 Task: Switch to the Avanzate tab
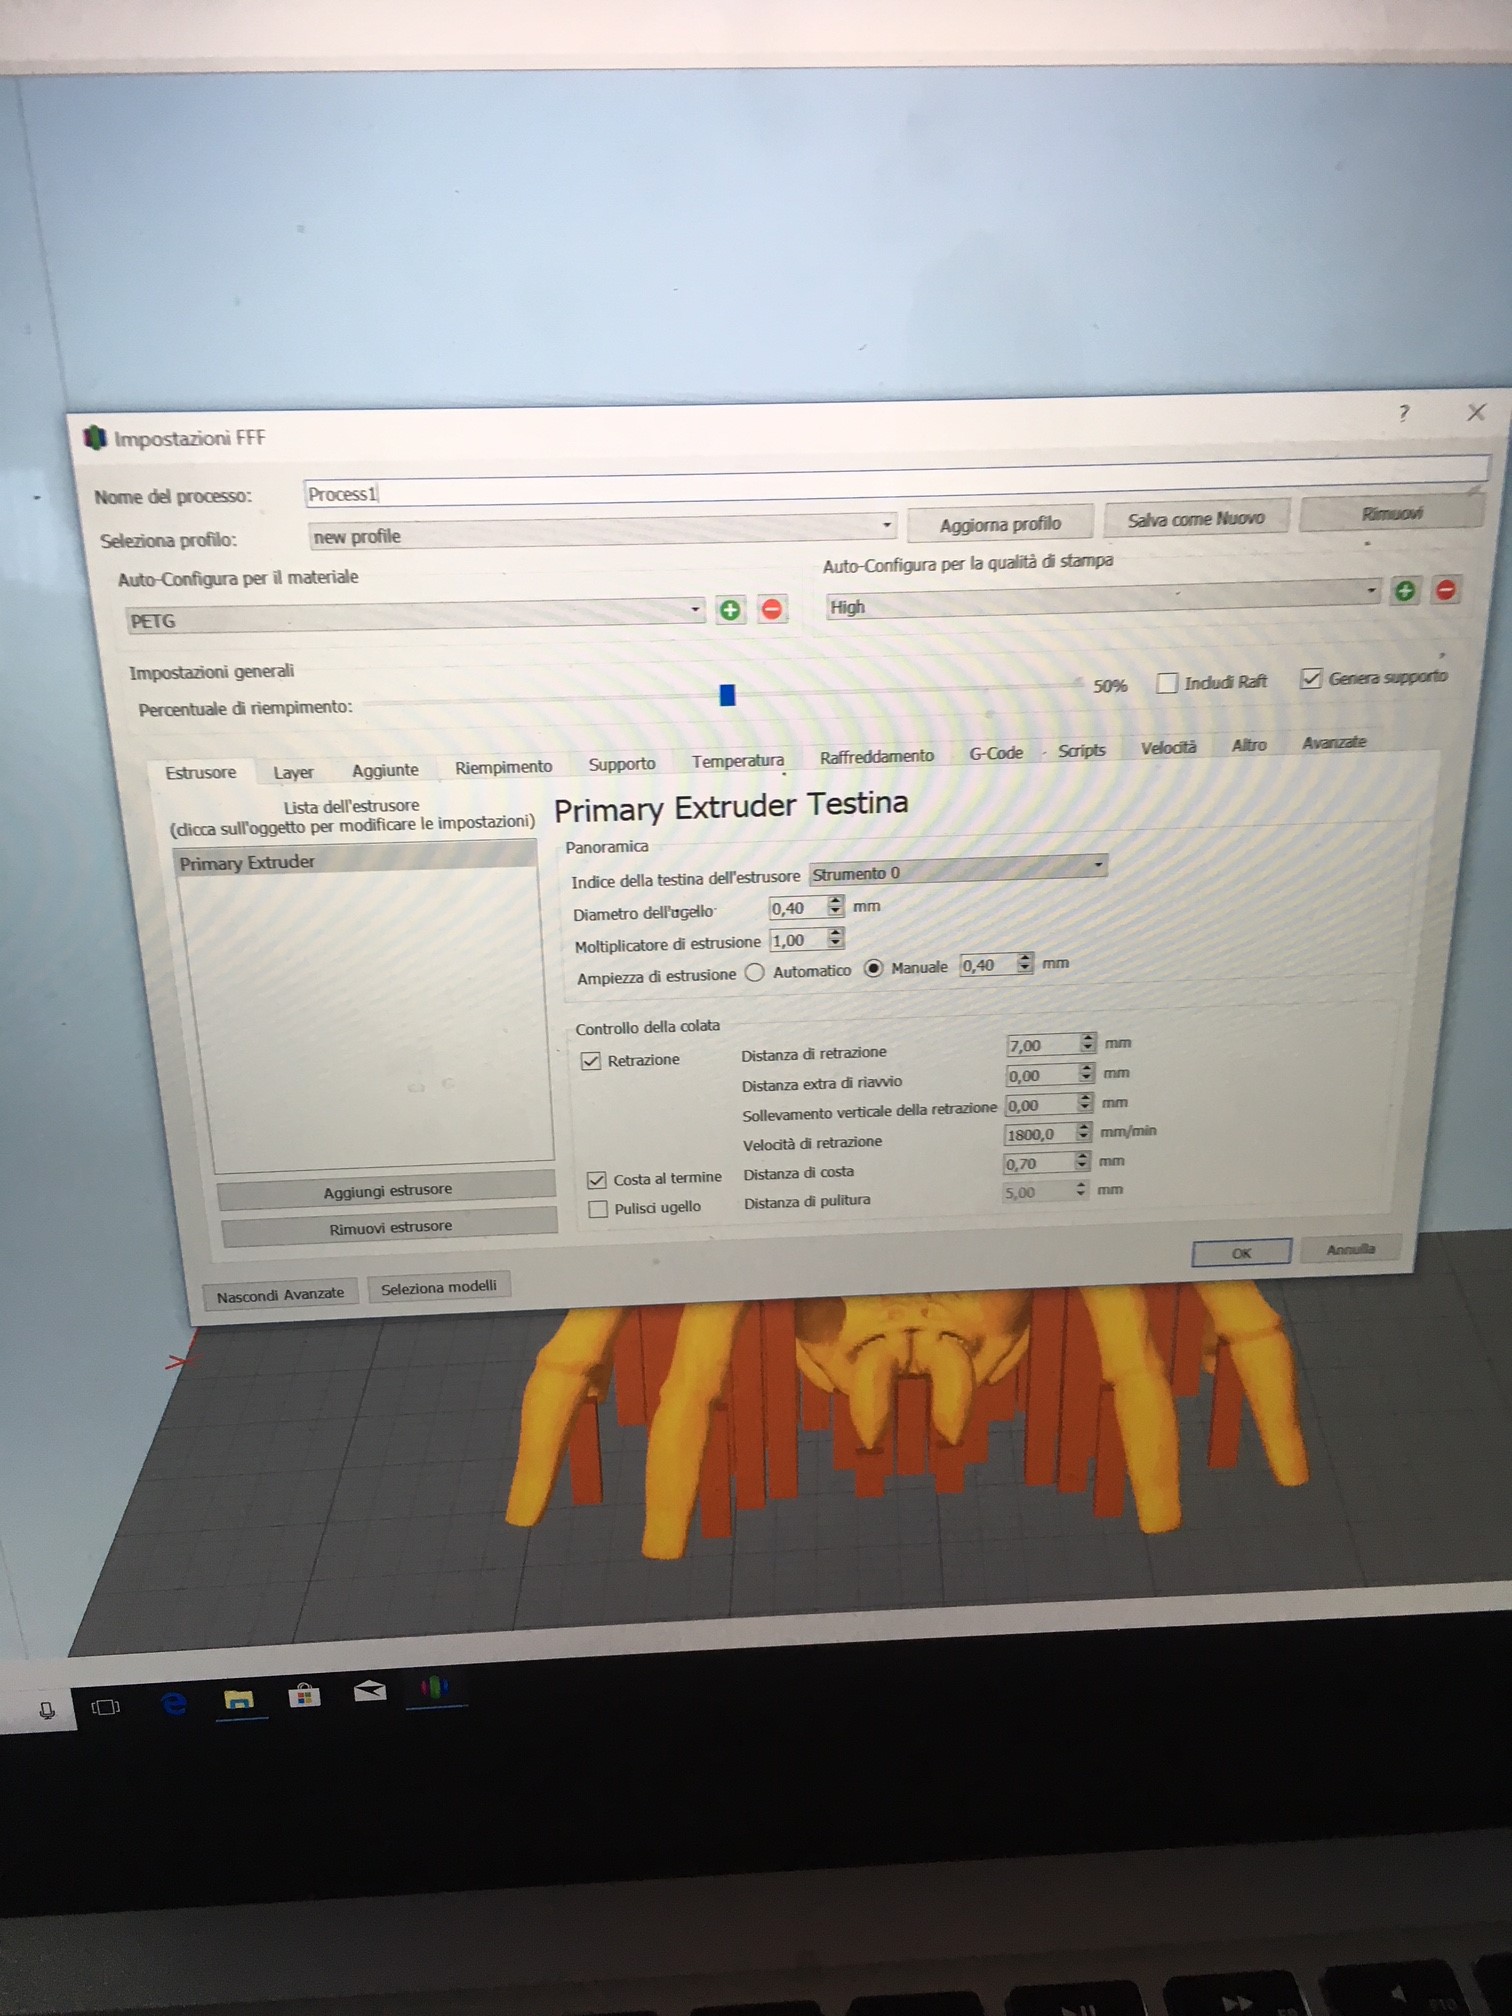(1334, 742)
